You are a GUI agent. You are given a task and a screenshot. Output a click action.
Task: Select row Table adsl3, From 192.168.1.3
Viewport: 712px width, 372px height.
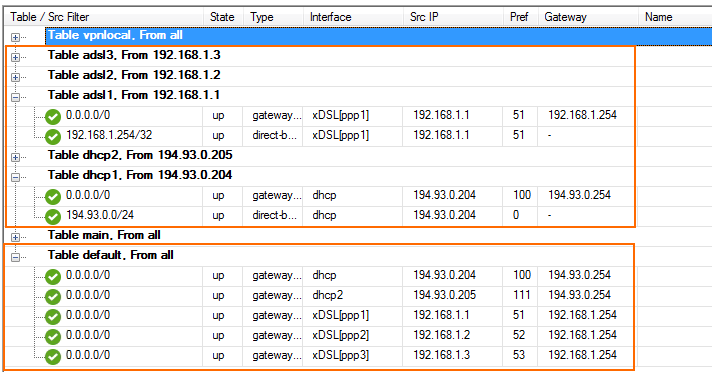tap(134, 55)
